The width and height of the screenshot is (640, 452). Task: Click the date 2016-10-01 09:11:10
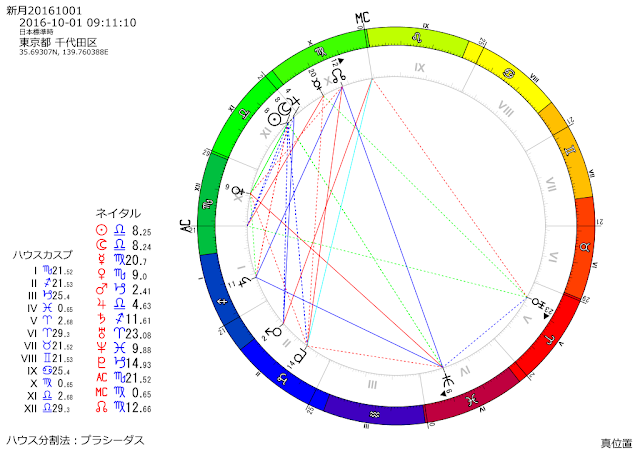click(x=78, y=22)
